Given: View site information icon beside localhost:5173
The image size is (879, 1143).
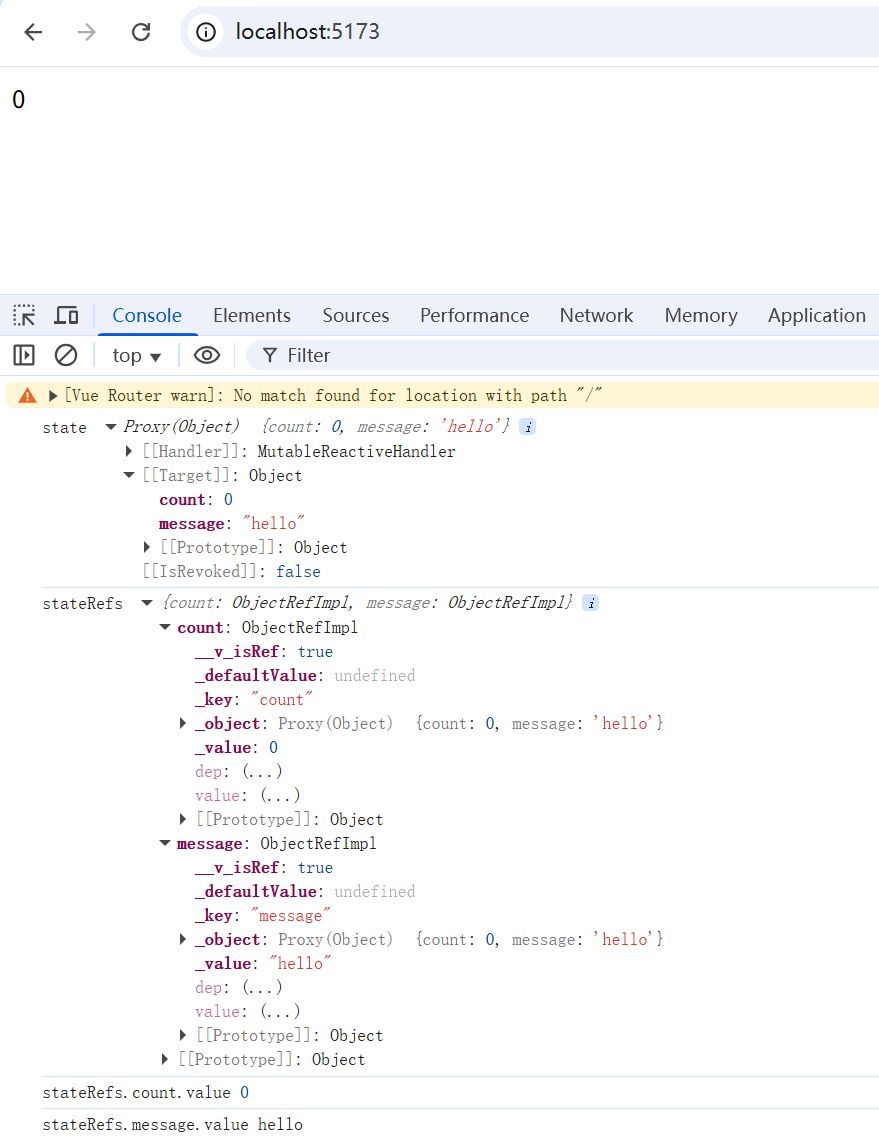Looking at the screenshot, I should click(206, 32).
